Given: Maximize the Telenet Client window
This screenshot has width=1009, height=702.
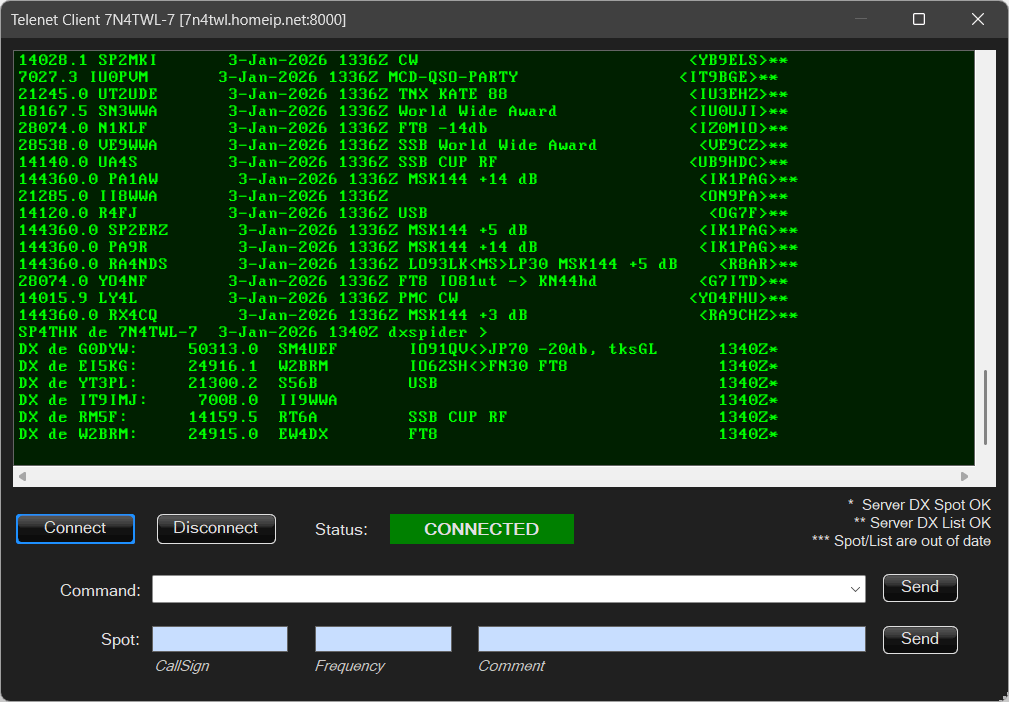Looking at the screenshot, I should [x=919, y=20].
